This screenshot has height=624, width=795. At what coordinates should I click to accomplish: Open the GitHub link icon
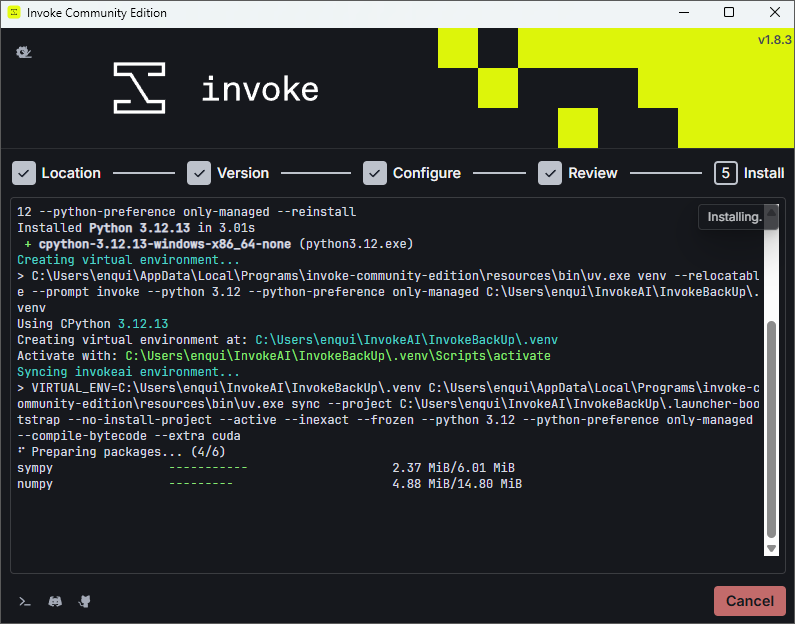pyautogui.click(x=85, y=601)
